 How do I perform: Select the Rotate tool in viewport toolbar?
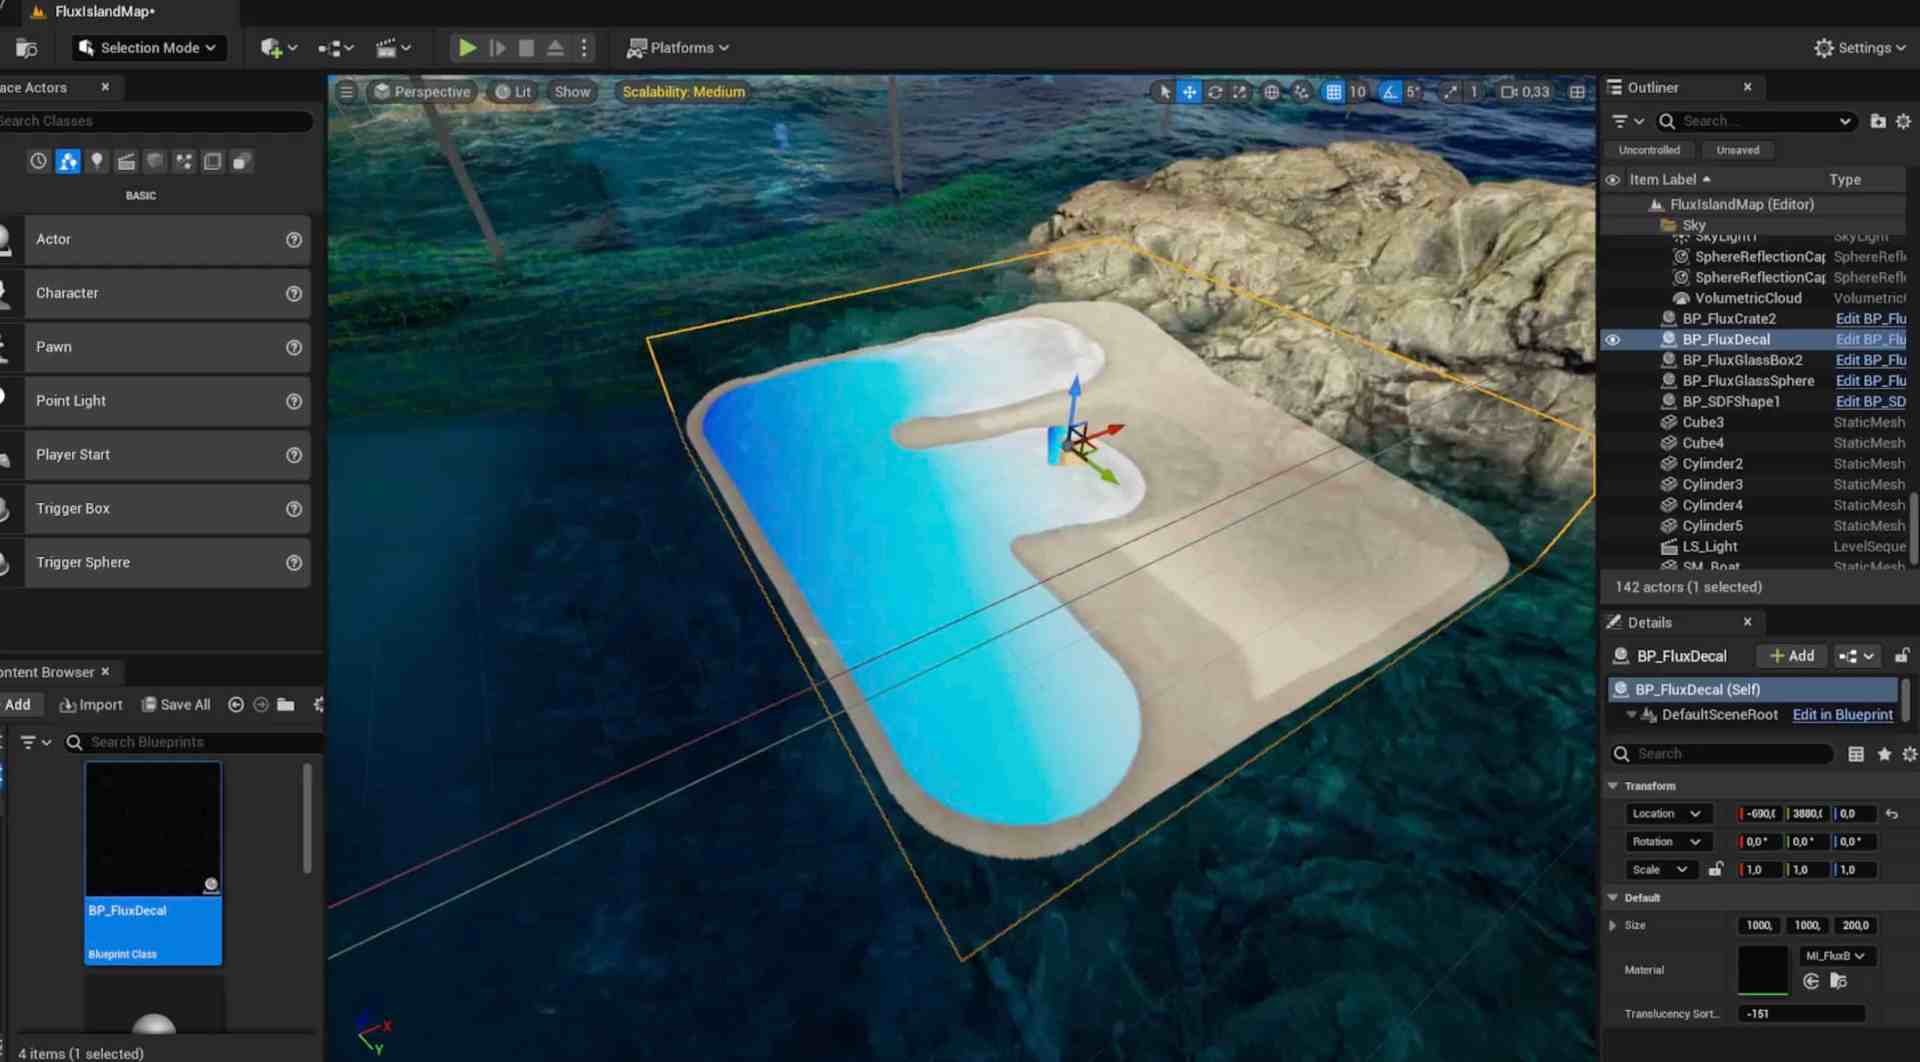(1214, 91)
